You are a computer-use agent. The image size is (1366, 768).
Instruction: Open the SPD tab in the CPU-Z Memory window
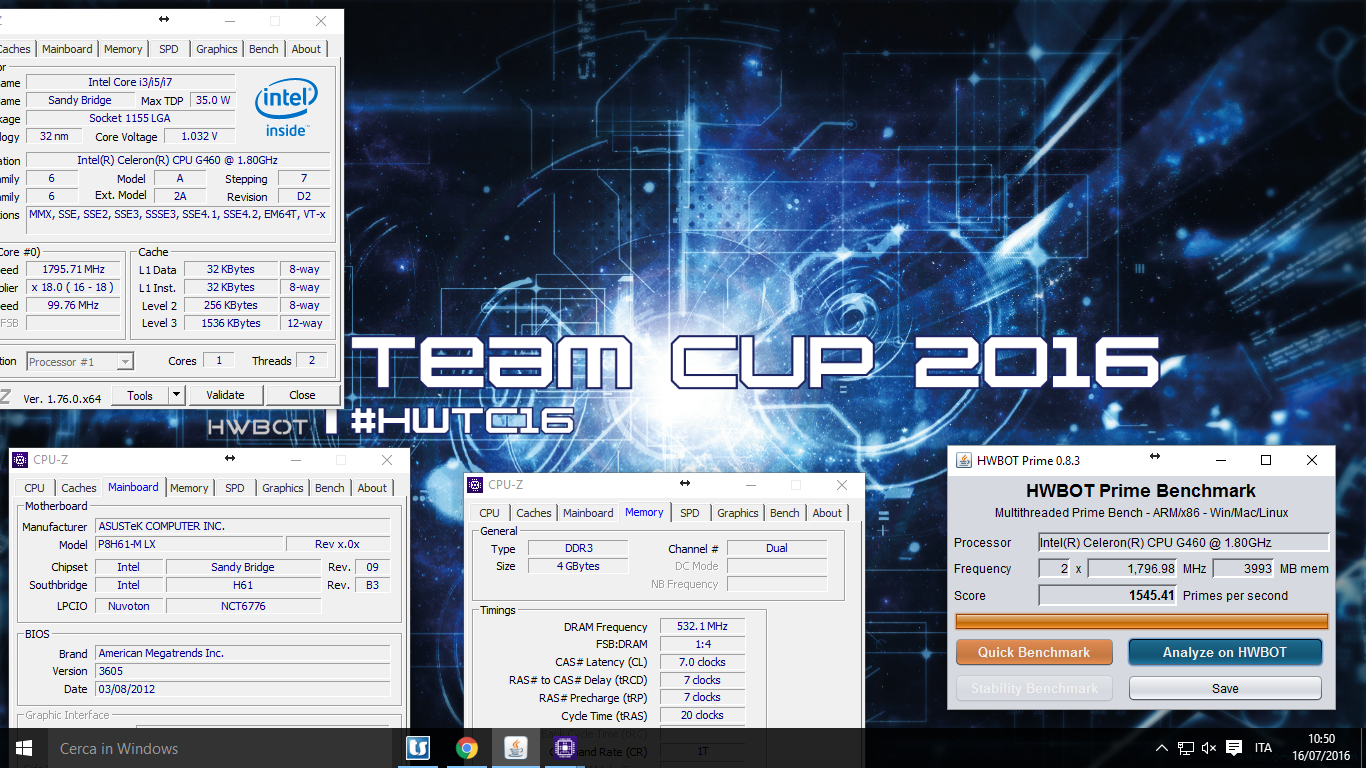pos(690,513)
